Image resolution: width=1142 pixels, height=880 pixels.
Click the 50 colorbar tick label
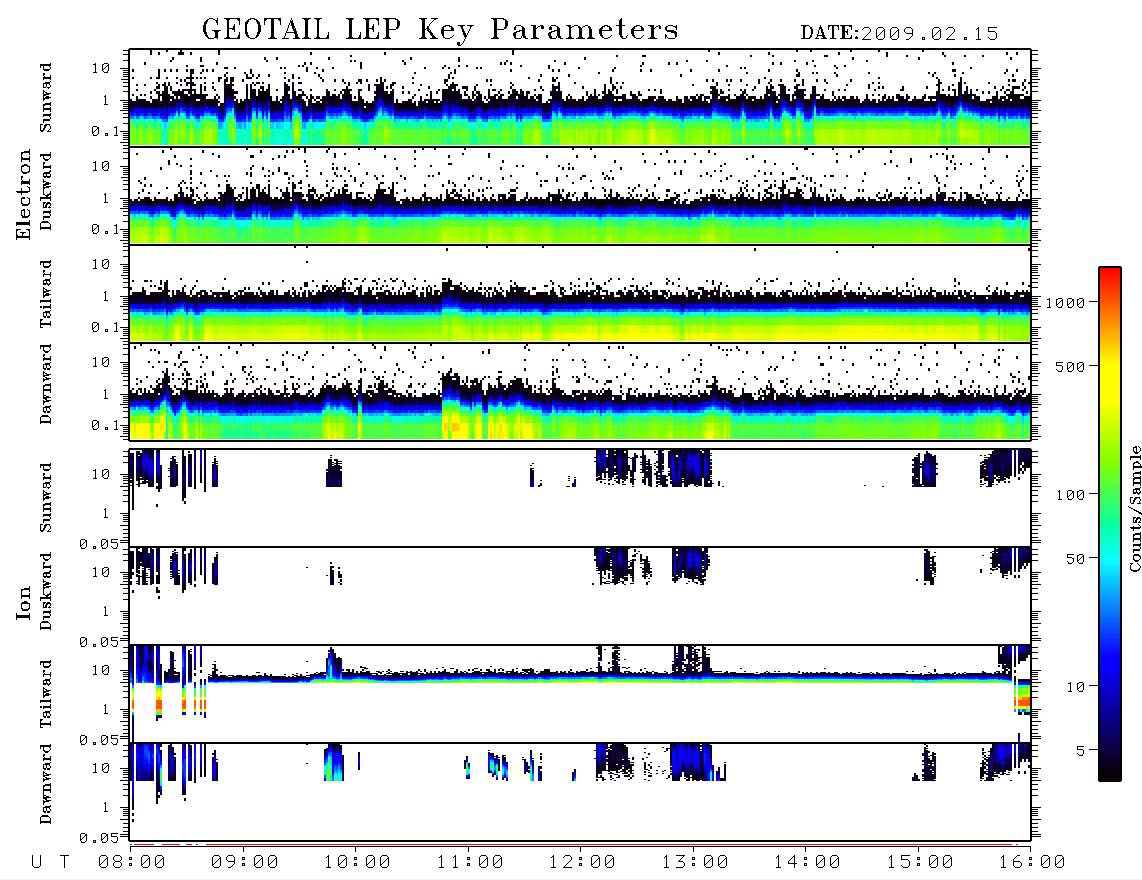tap(1076, 559)
